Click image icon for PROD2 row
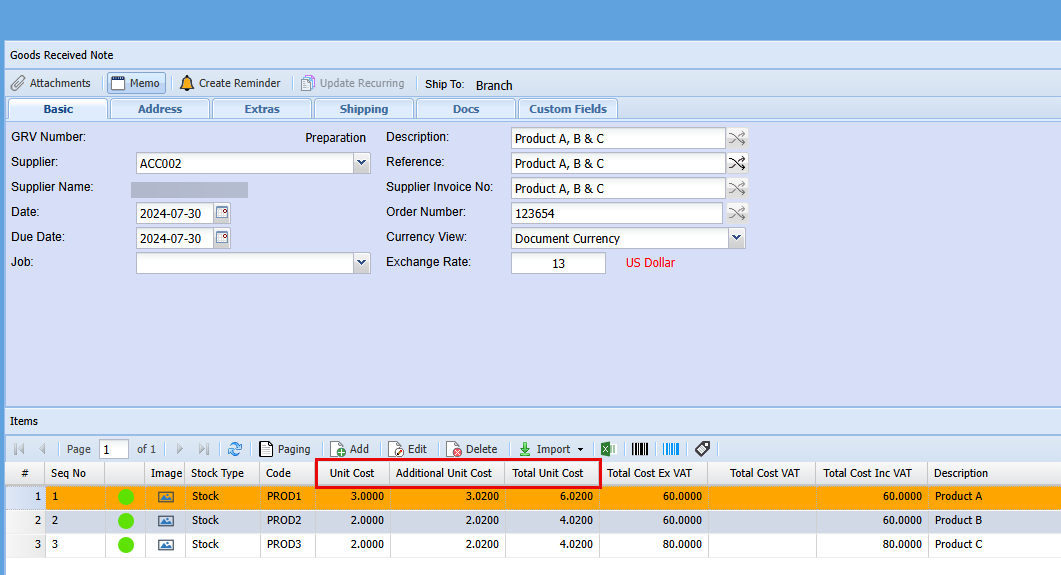The height and width of the screenshot is (575, 1061). tap(166, 521)
